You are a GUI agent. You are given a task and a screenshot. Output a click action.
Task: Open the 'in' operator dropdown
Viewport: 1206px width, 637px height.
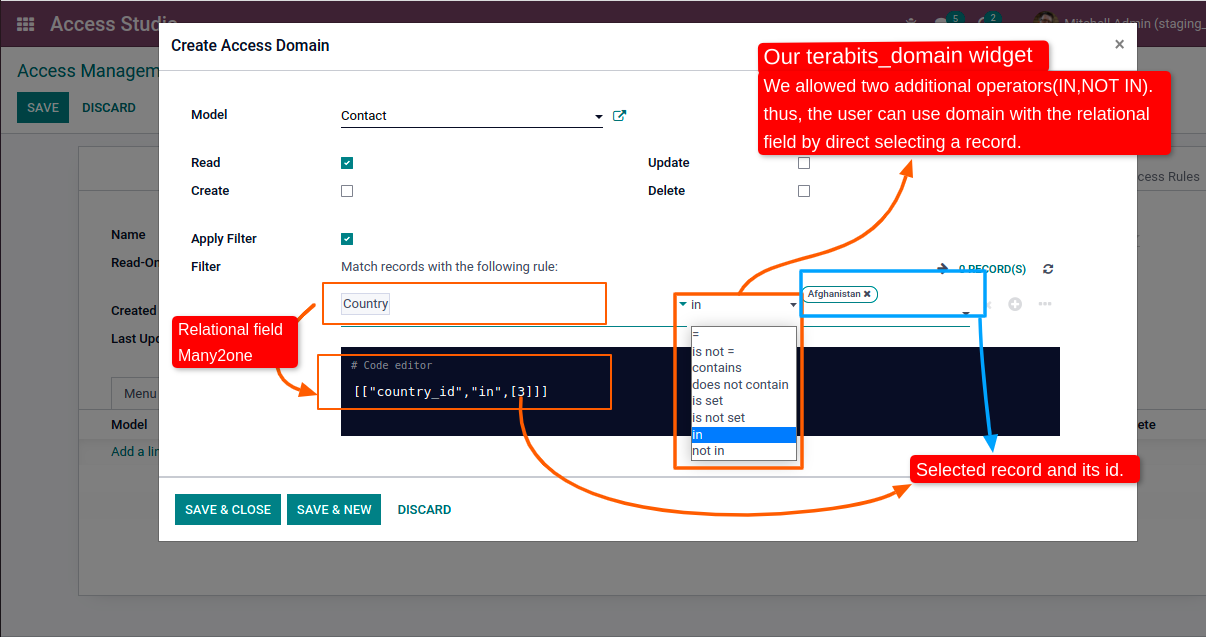[x=738, y=305]
